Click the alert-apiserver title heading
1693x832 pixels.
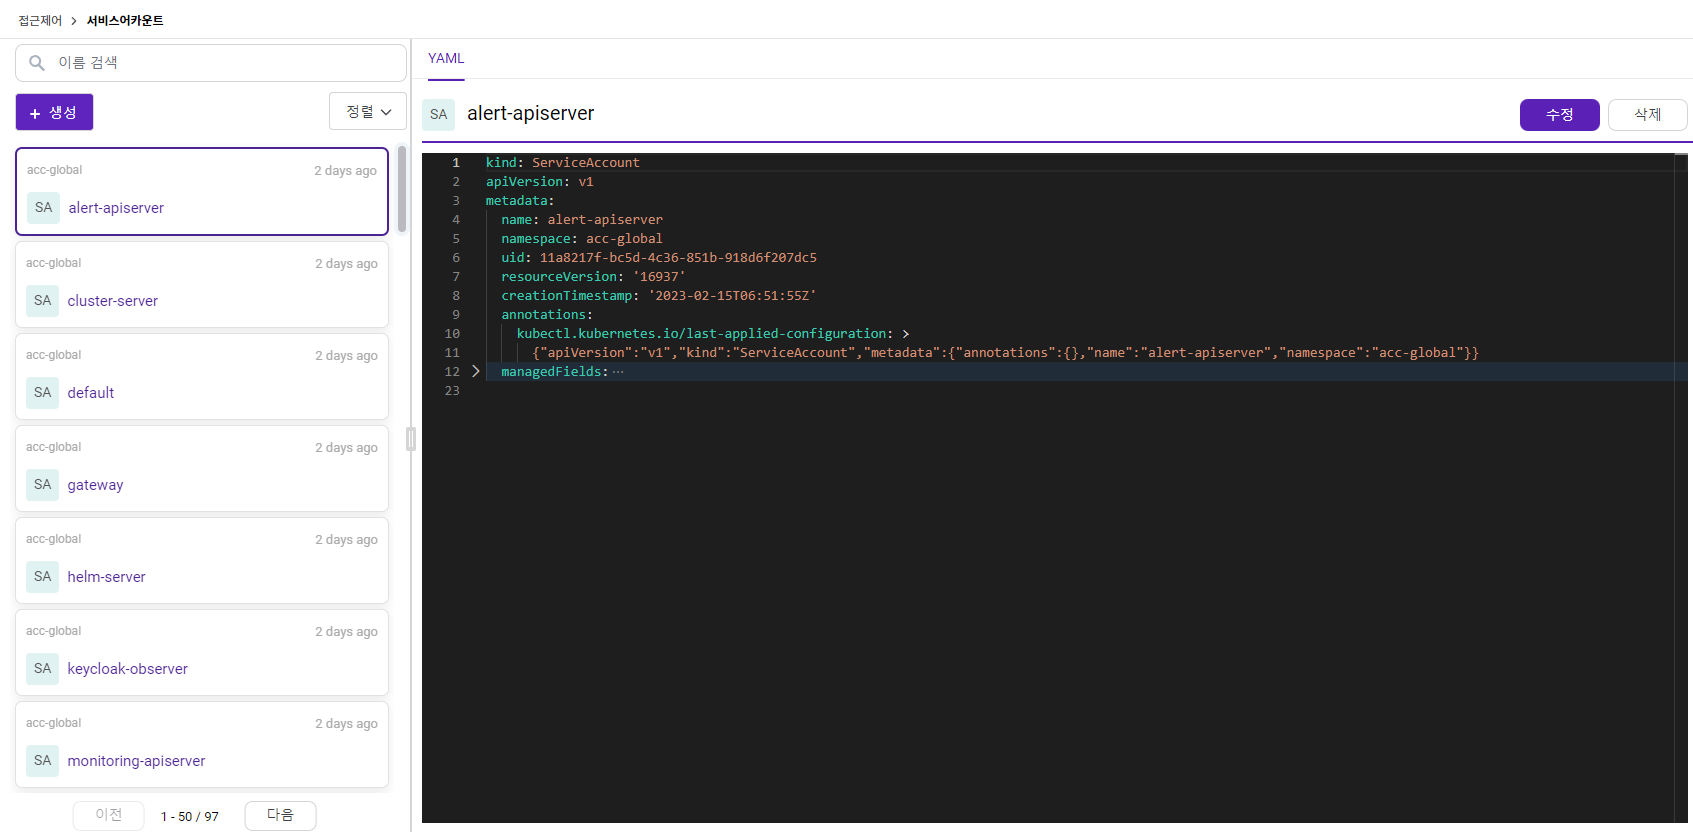tap(531, 114)
